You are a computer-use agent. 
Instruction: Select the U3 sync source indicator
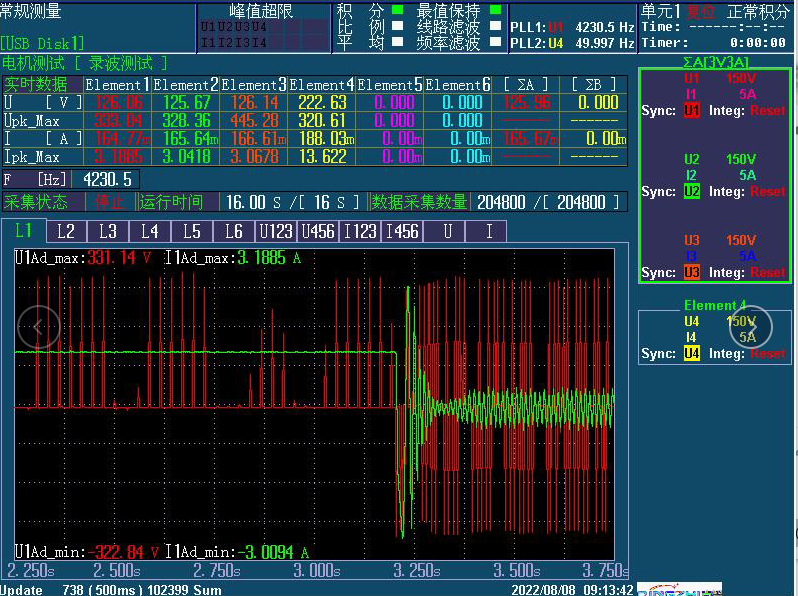click(x=692, y=272)
